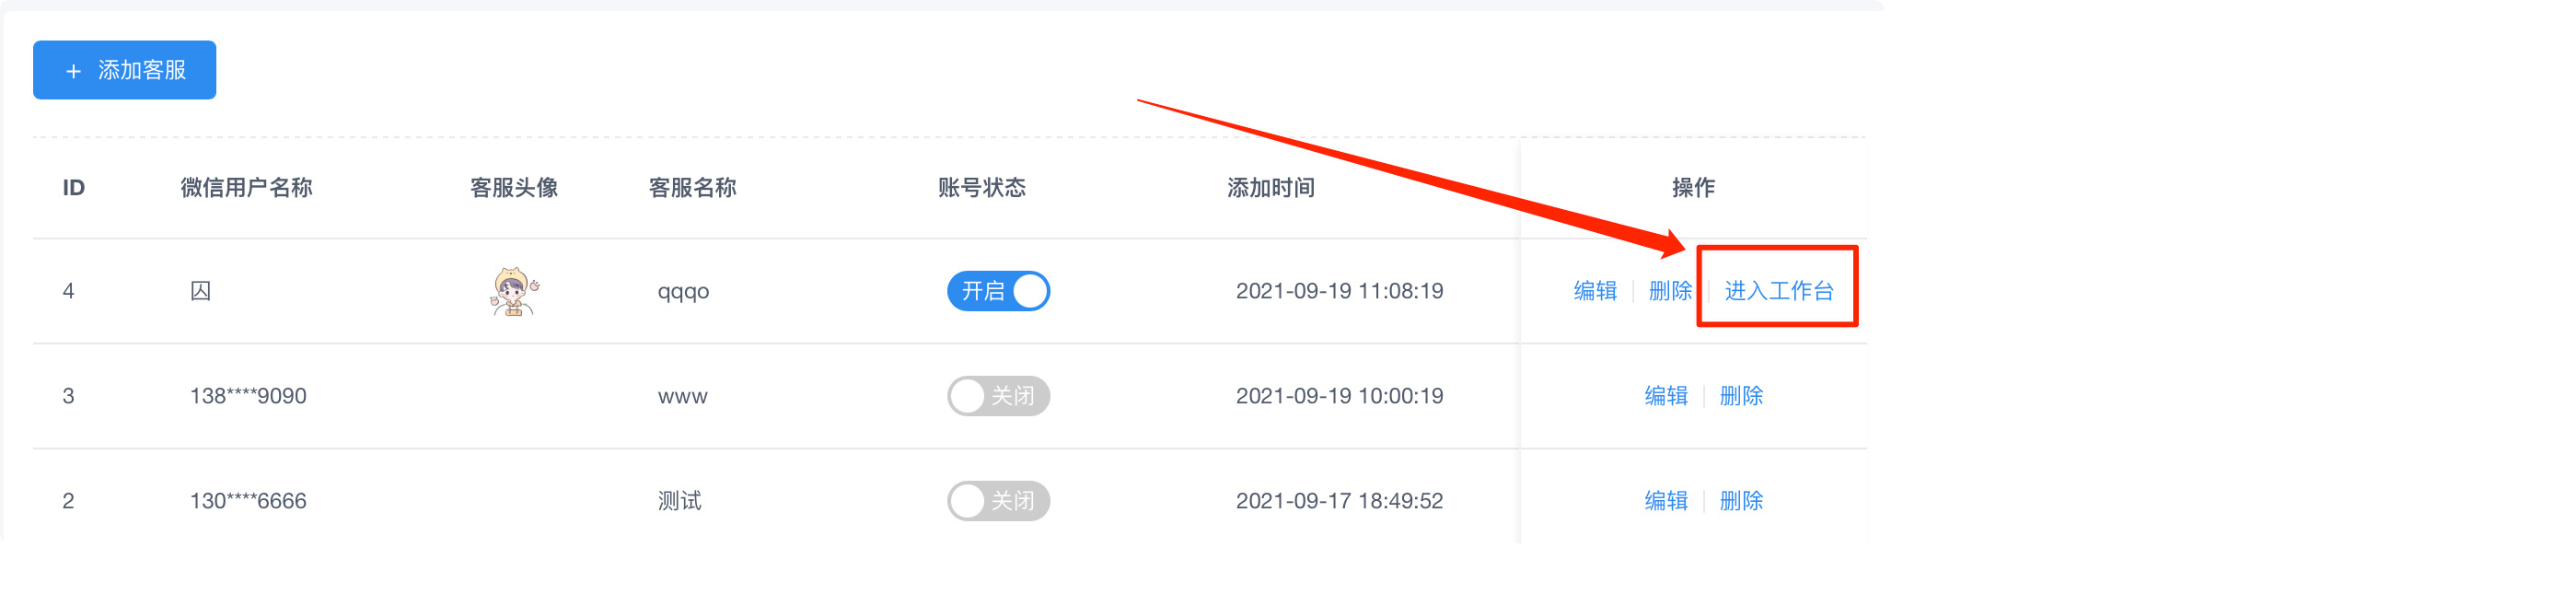Click the qqqo customer service avatar
2576x594 pixels.
click(514, 291)
